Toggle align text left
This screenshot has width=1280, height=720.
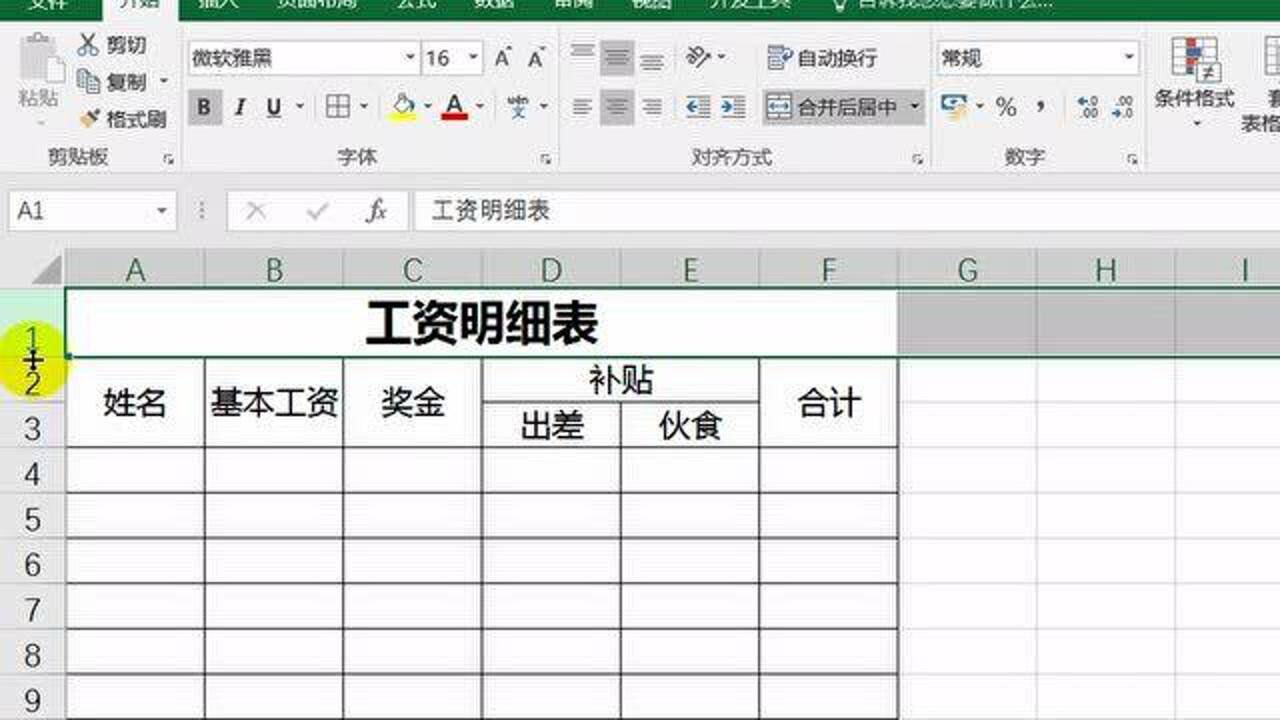click(582, 106)
